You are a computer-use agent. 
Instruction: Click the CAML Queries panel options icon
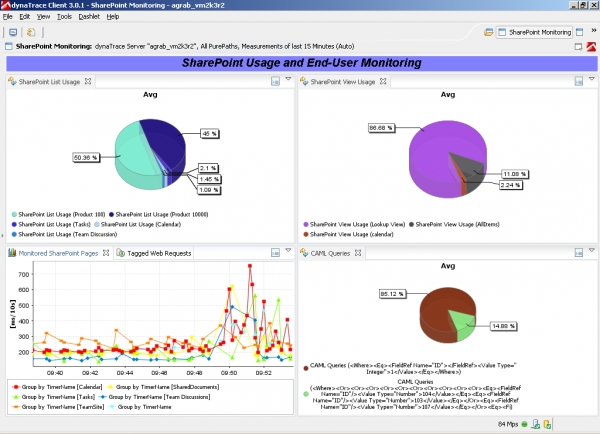579,253
